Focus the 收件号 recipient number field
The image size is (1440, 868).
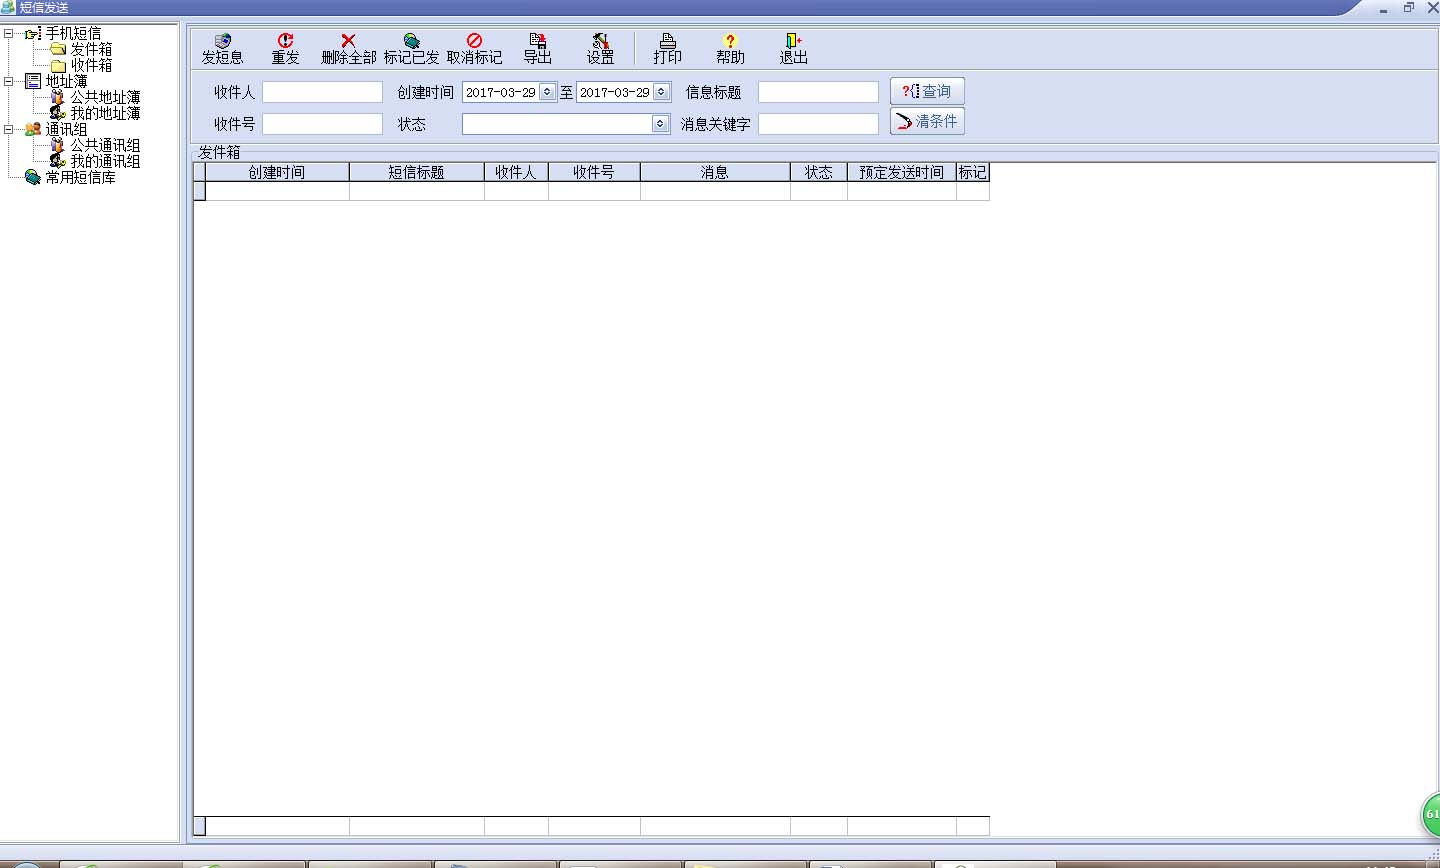[x=322, y=124]
